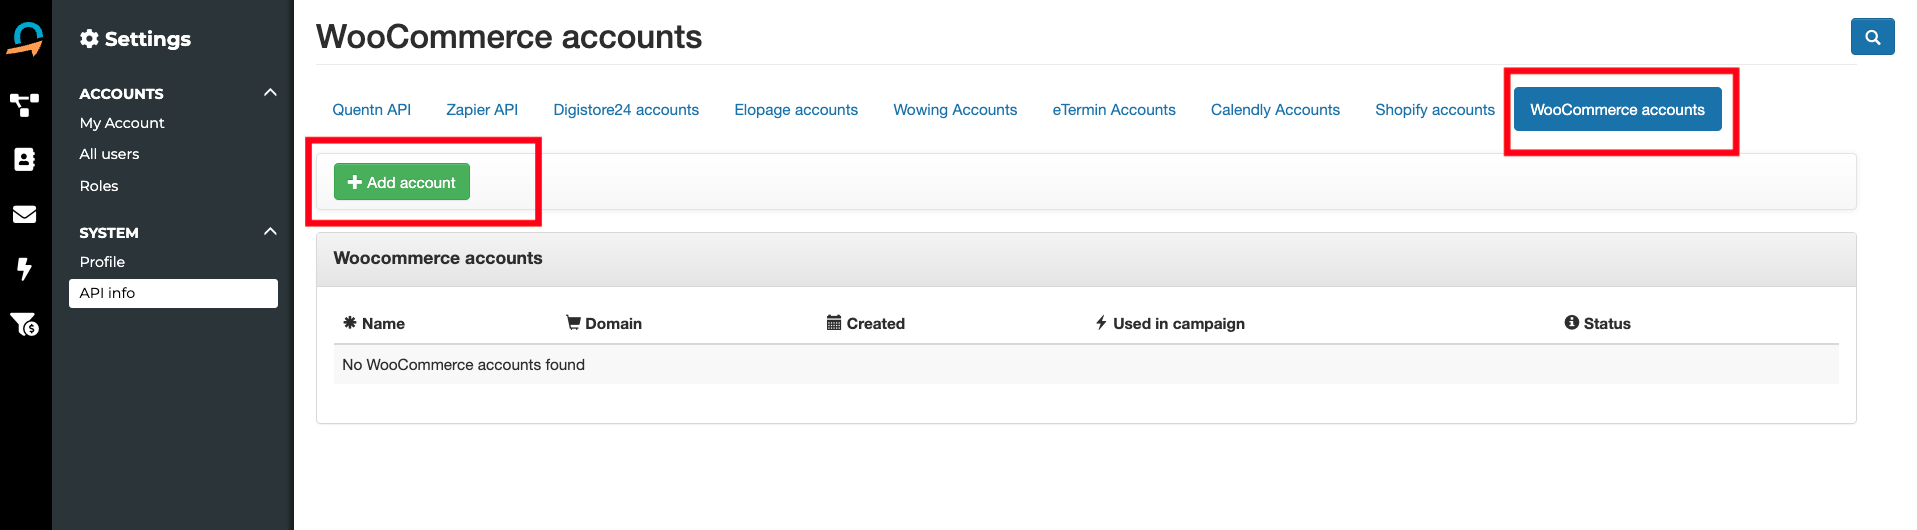Switch to Calendly Accounts tab
Viewport: 1917px width, 530px height.
1275,109
